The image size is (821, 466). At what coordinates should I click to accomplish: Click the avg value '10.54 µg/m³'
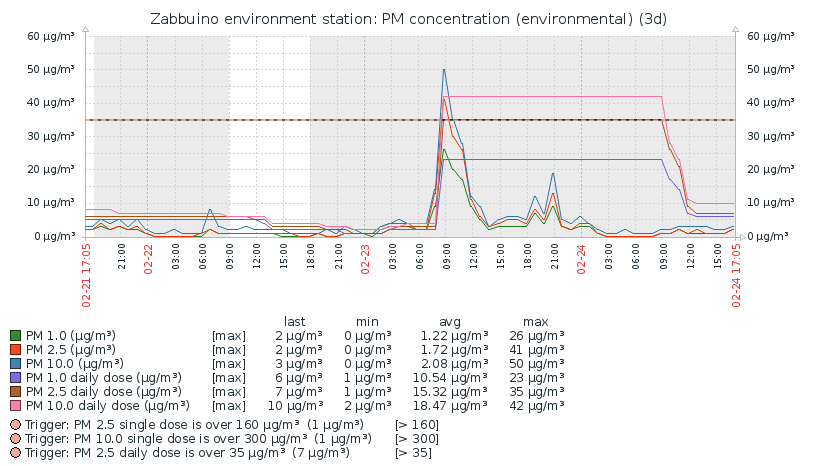pyautogui.click(x=450, y=378)
